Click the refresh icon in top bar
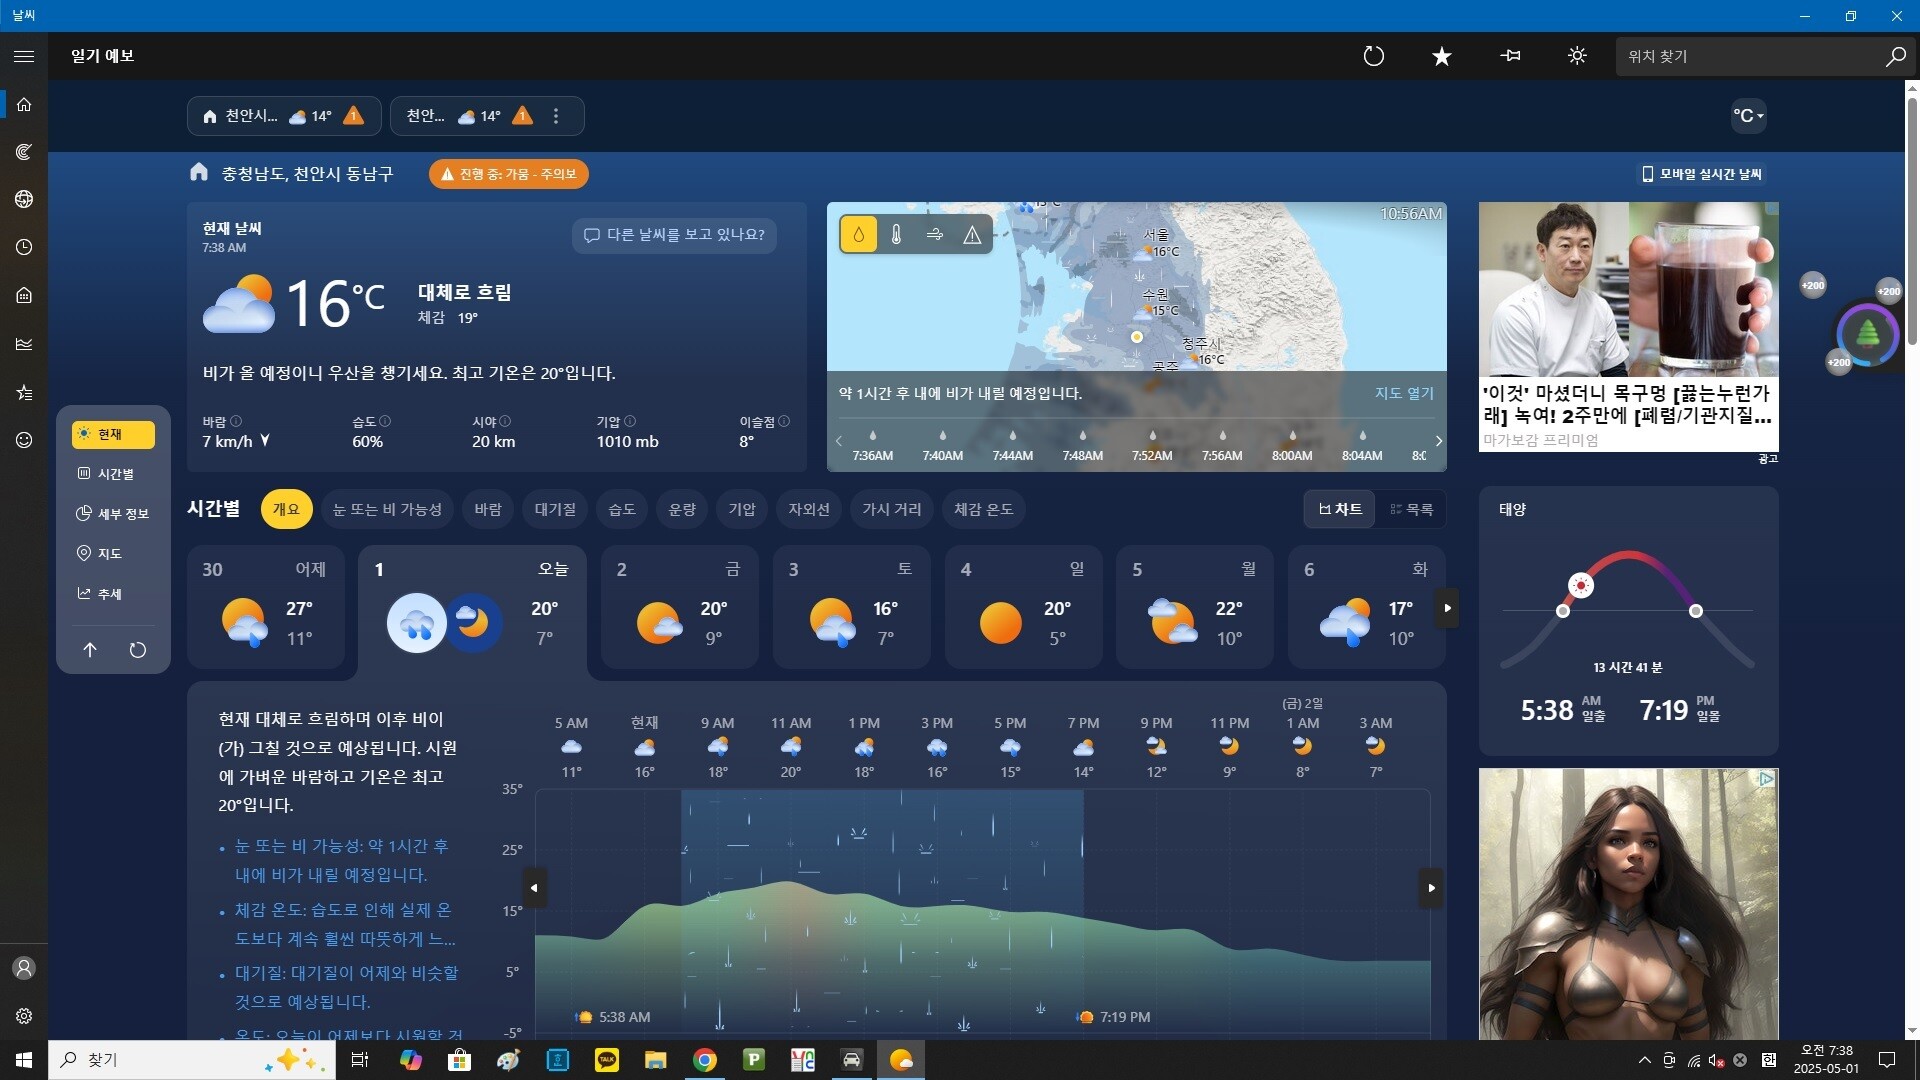1920x1080 pixels. pyautogui.click(x=1374, y=56)
